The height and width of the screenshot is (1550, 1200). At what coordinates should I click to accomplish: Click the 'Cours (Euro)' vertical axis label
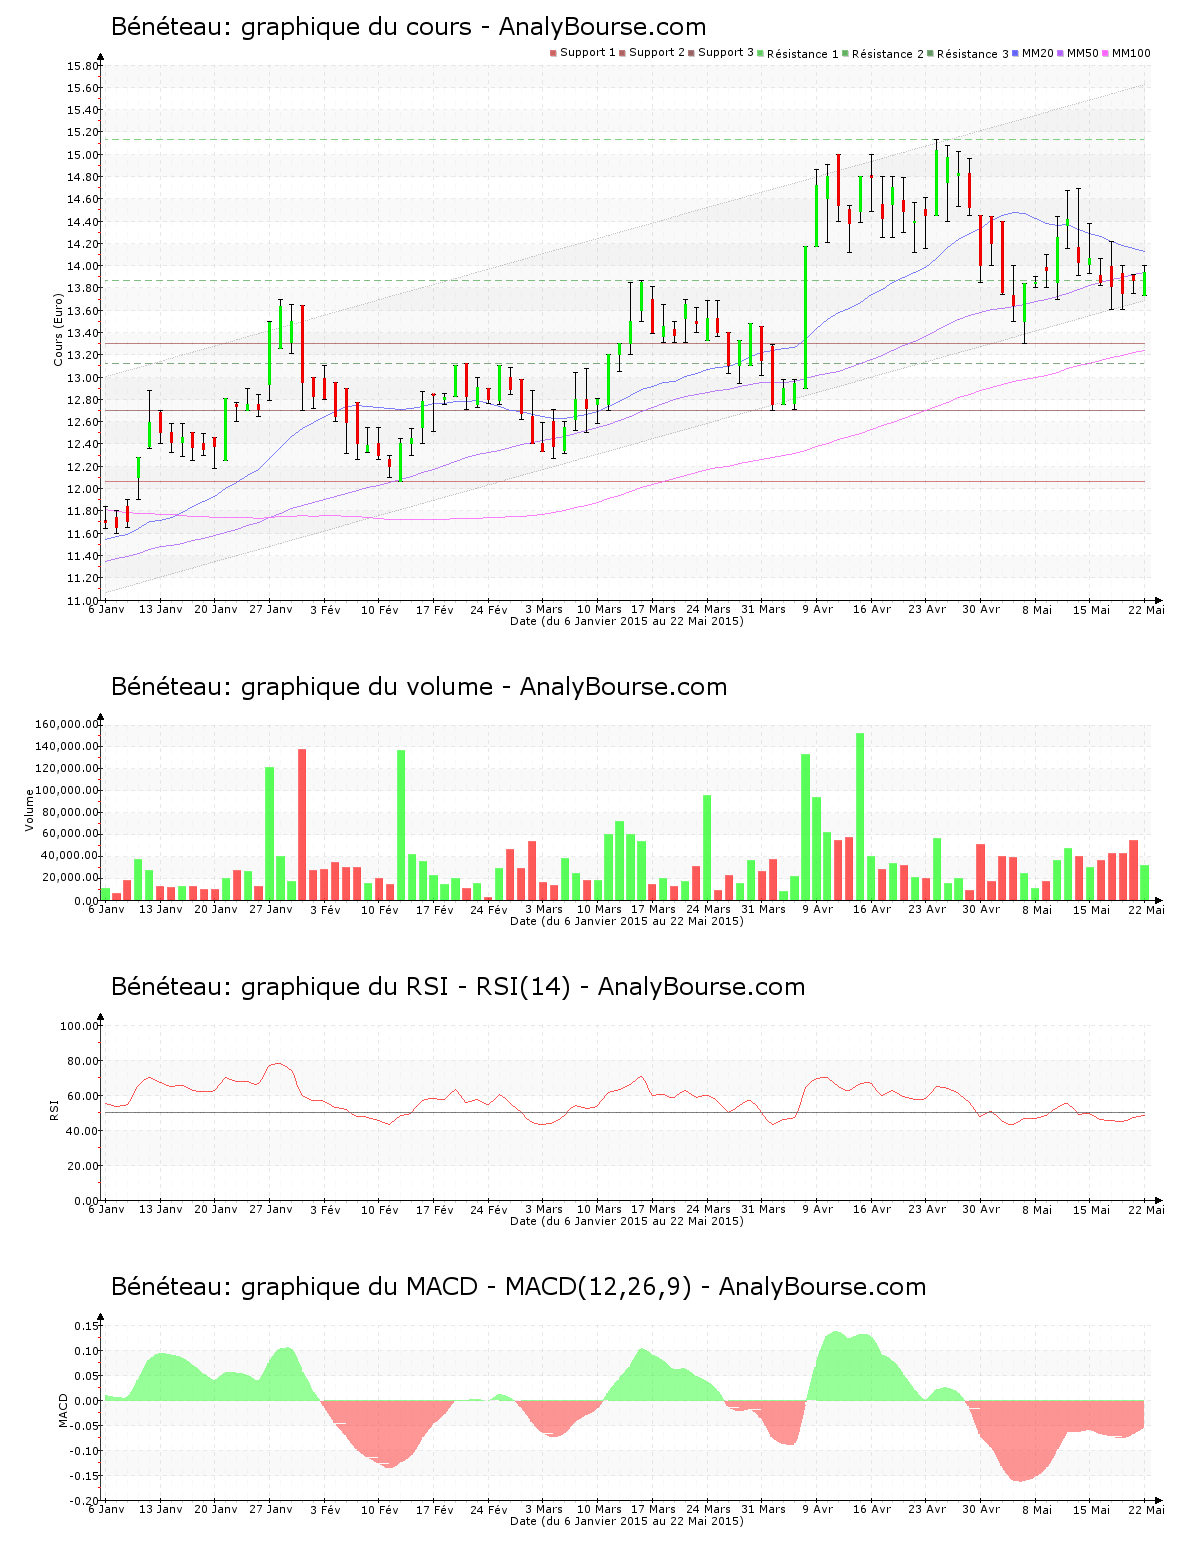point(58,329)
